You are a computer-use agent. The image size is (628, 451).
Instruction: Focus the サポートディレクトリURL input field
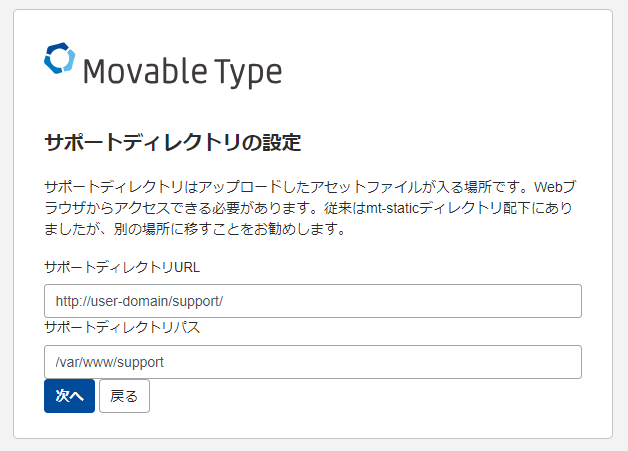[x=313, y=301]
